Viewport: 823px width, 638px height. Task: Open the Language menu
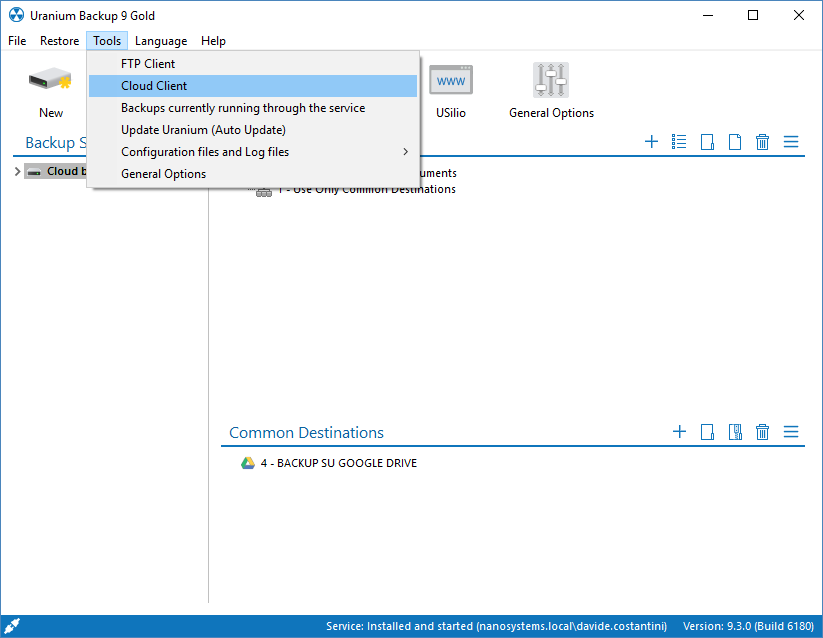[161, 41]
